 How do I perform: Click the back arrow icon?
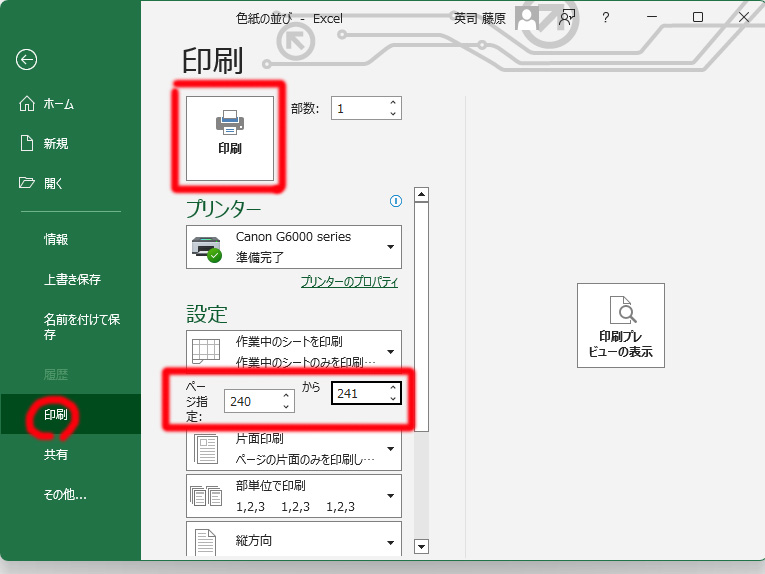(x=27, y=60)
